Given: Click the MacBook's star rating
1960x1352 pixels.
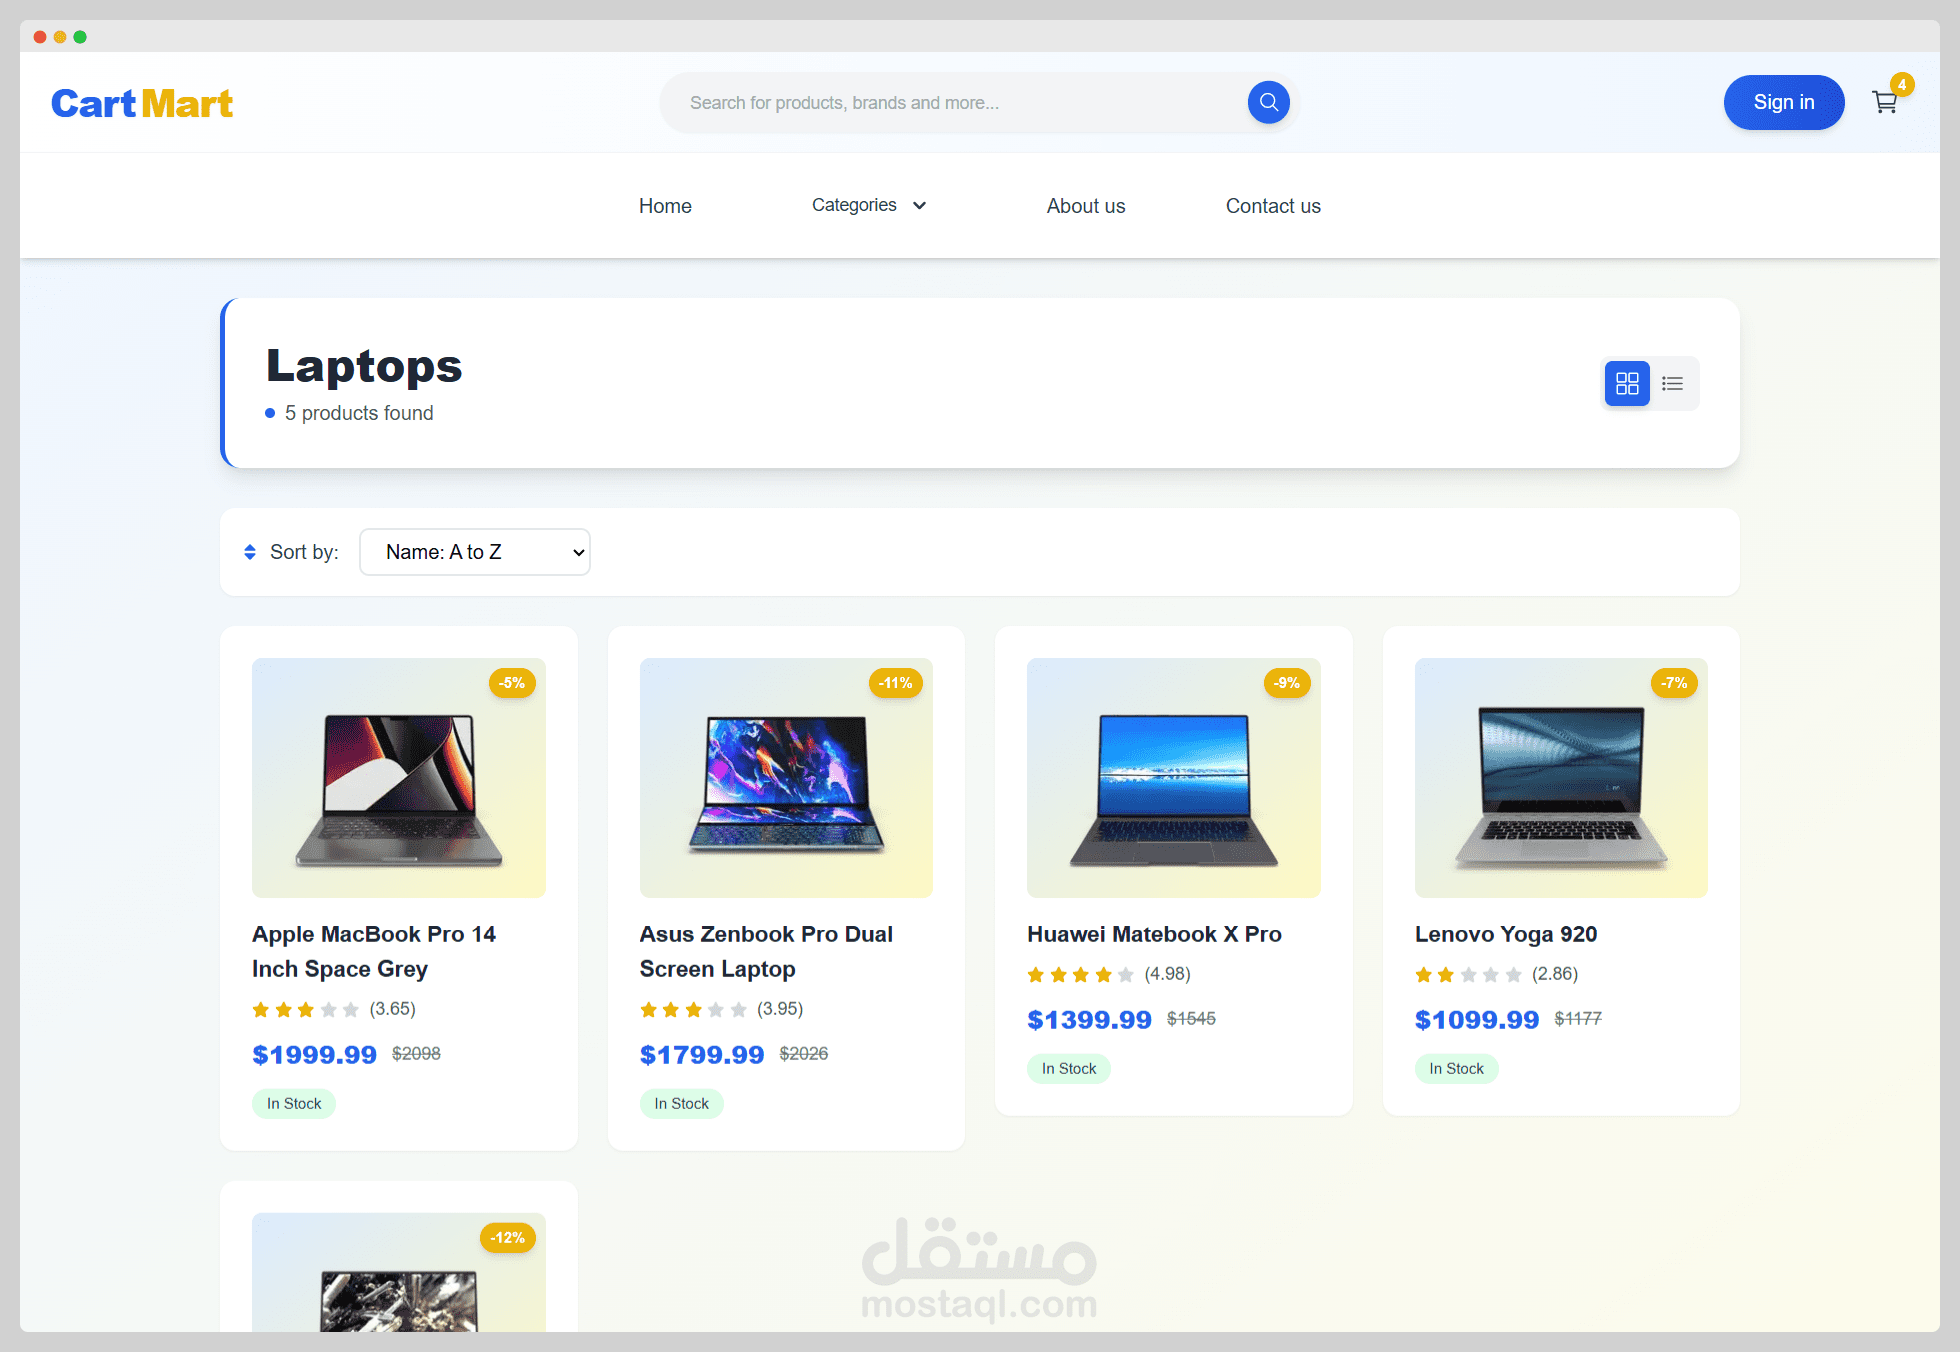Looking at the screenshot, I should click(x=305, y=1010).
